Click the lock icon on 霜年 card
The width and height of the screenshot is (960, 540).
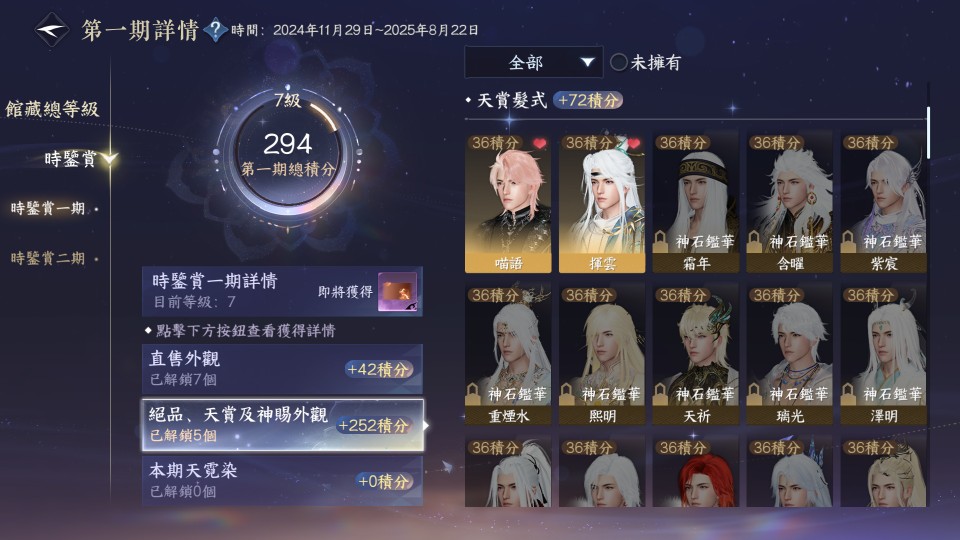point(660,242)
